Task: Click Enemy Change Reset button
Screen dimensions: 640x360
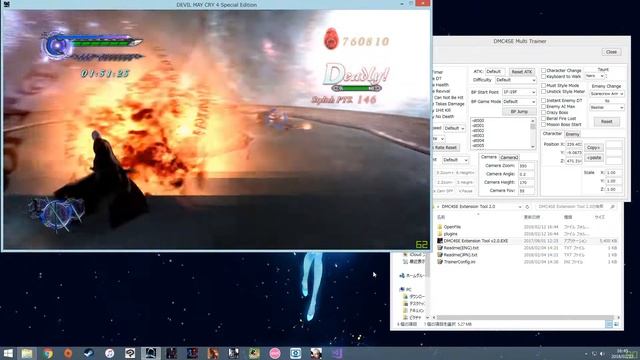Action: pyautogui.click(x=607, y=122)
